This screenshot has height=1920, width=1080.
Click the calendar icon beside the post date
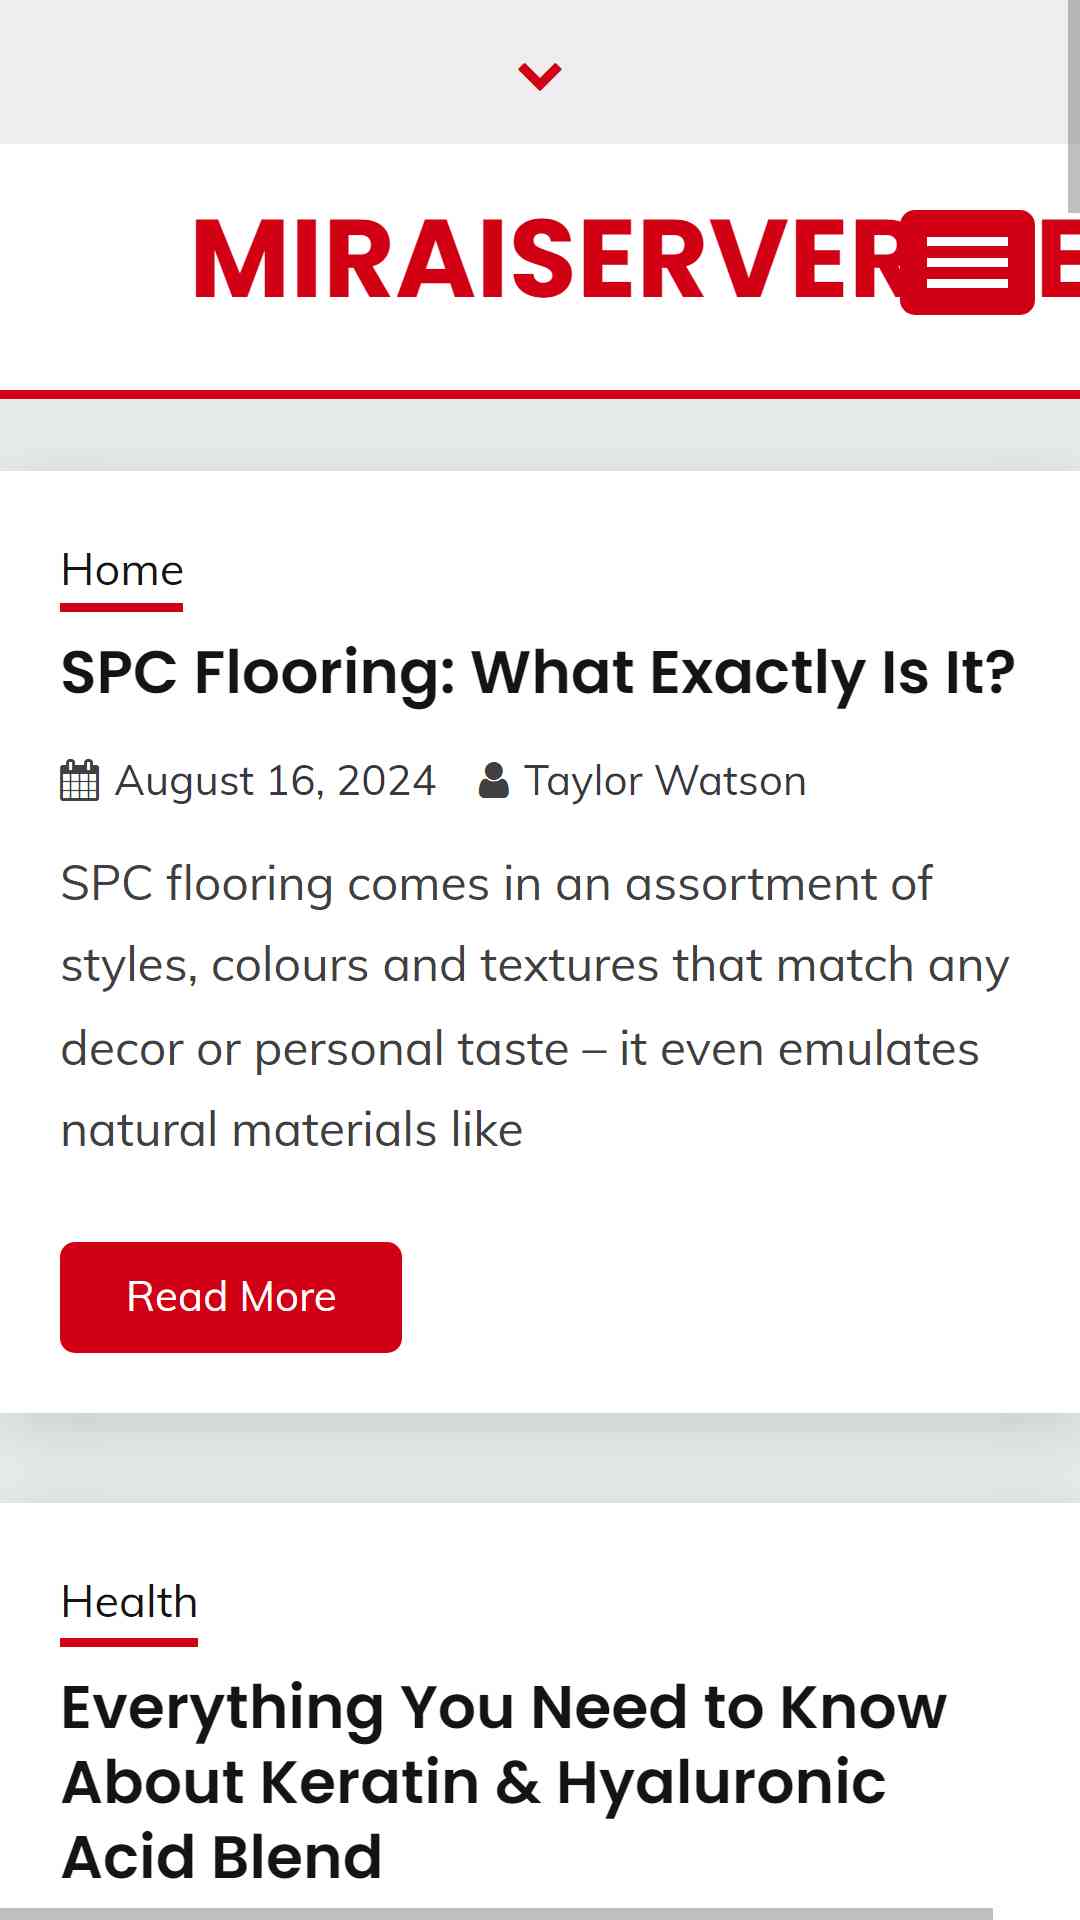(80, 781)
